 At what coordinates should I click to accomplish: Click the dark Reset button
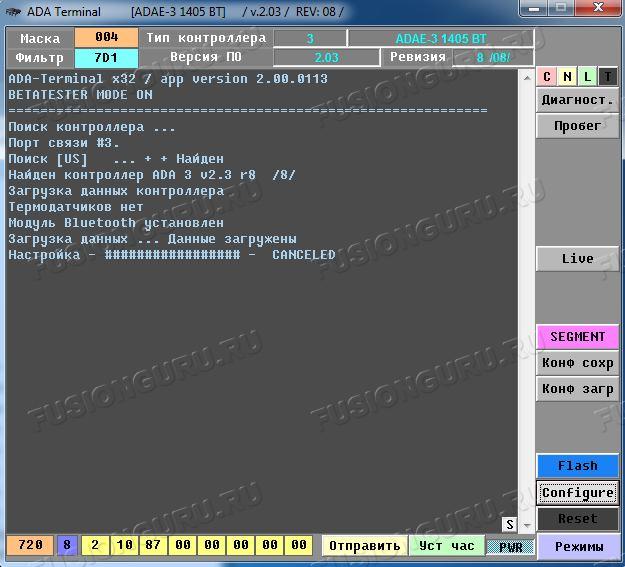[x=578, y=519]
